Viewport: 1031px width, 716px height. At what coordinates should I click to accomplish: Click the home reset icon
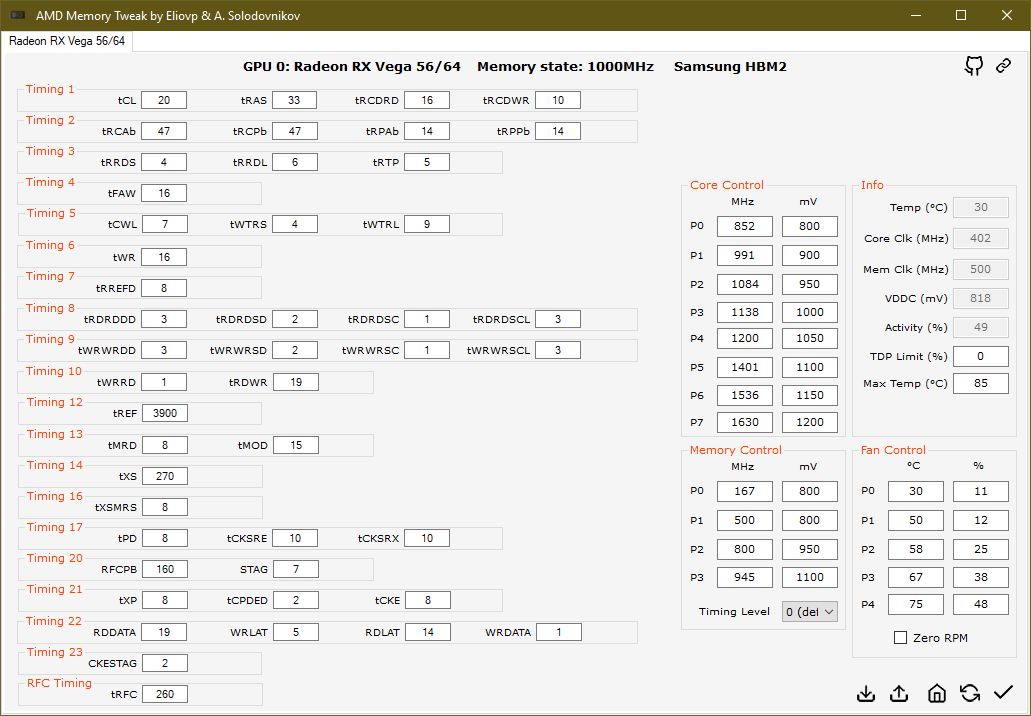(936, 693)
